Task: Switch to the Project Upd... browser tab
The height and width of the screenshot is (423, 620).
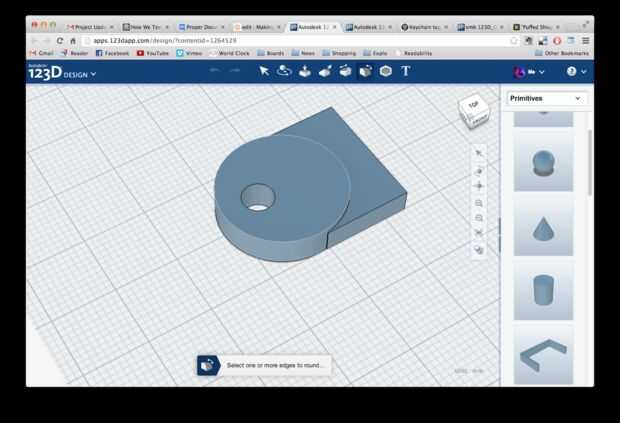Action: (x=90, y=27)
